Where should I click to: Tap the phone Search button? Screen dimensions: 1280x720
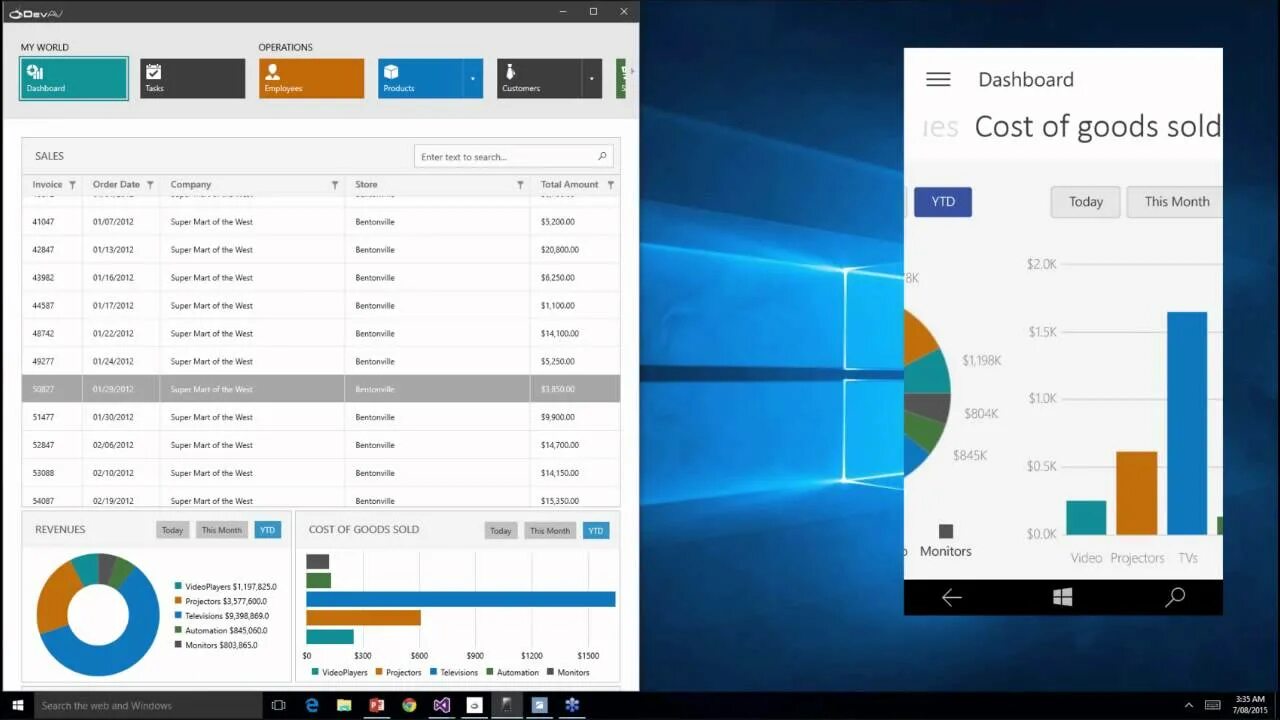(1175, 597)
